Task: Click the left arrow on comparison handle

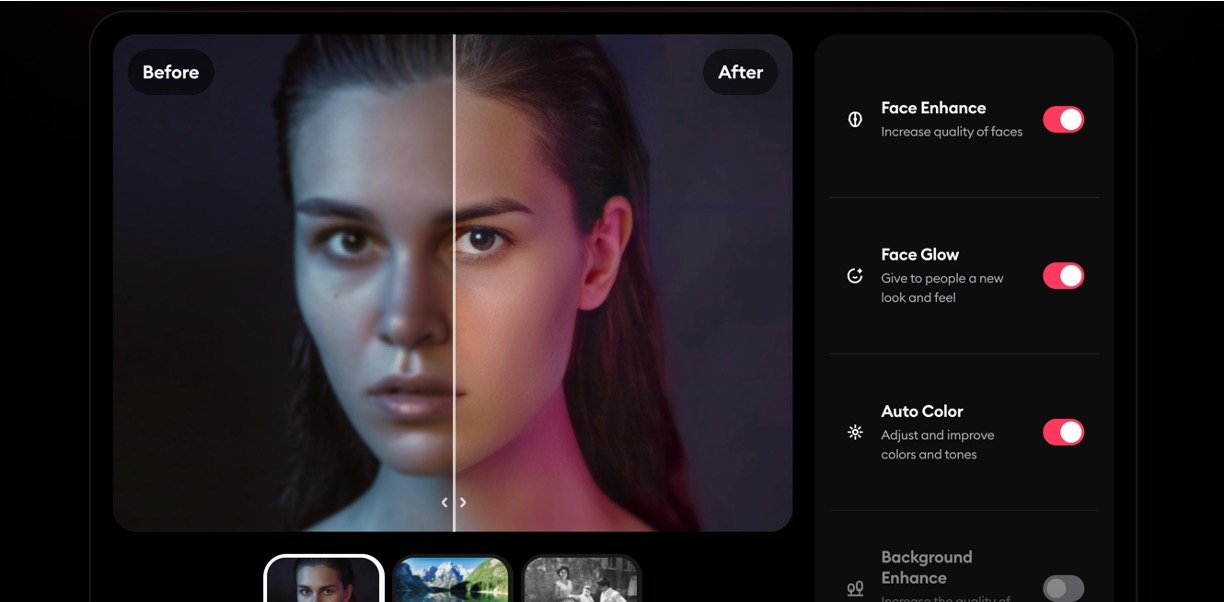Action: coord(445,503)
